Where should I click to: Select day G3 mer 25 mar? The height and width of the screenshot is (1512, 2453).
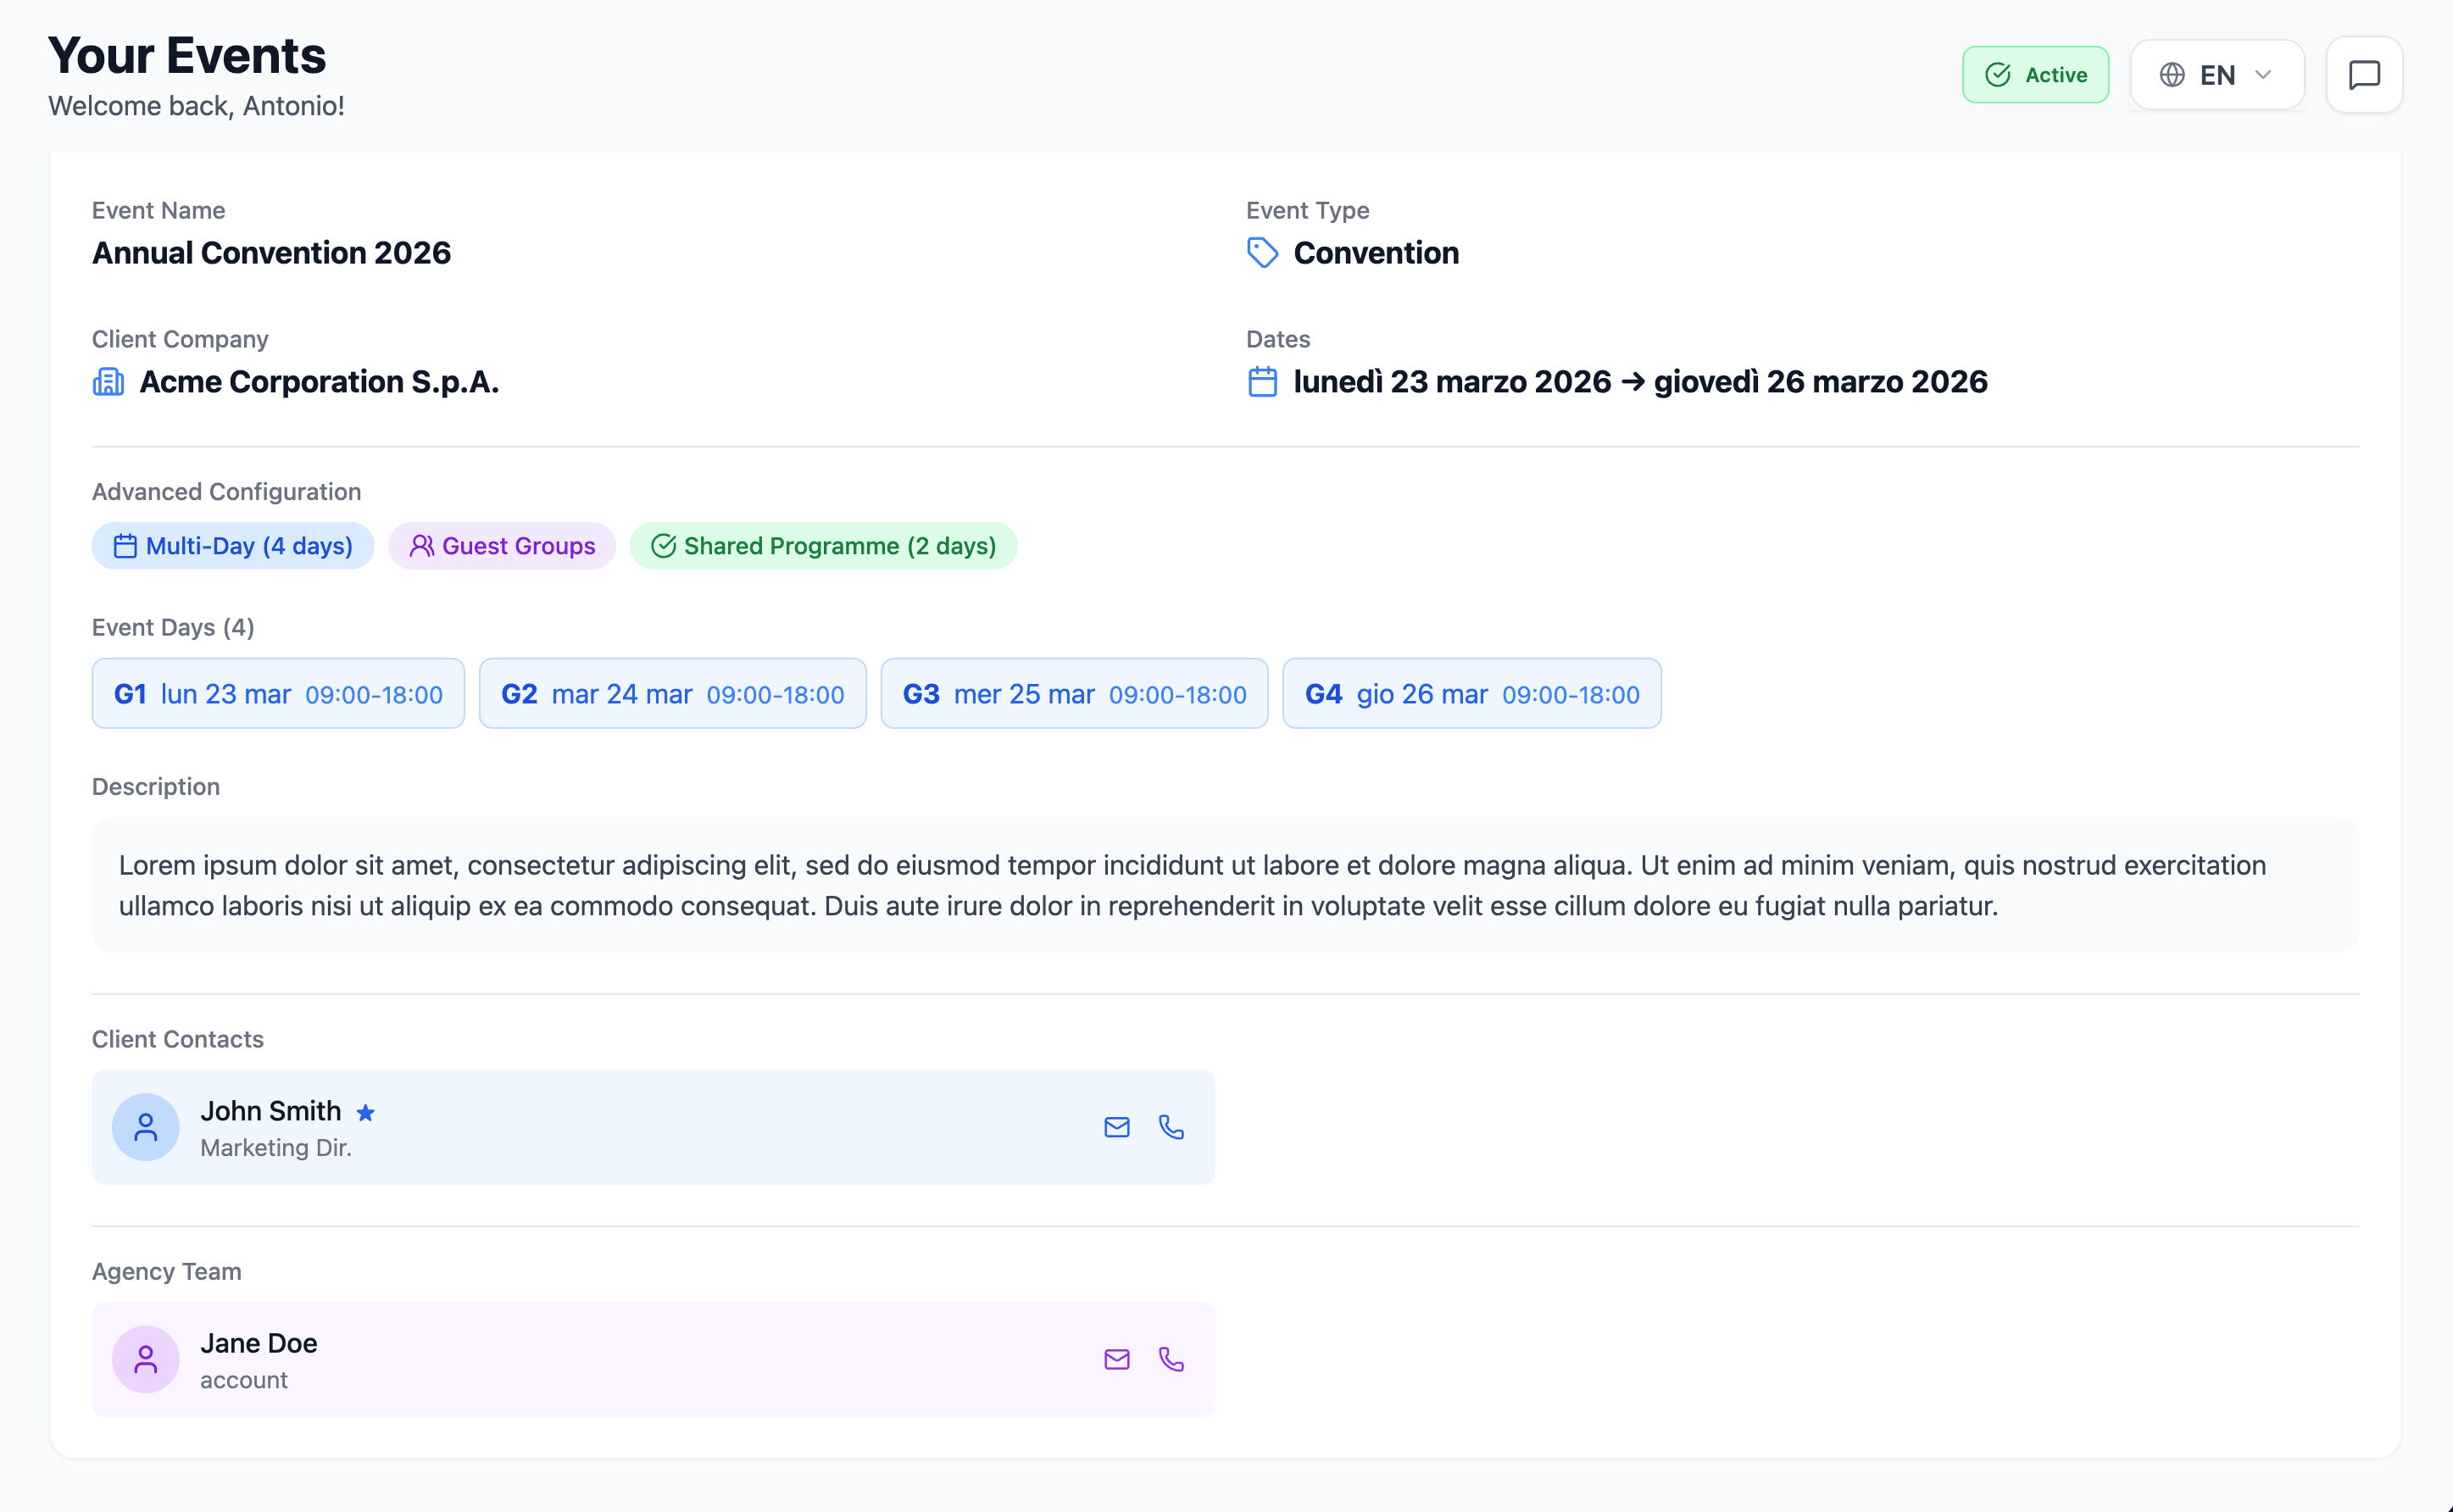point(1074,693)
